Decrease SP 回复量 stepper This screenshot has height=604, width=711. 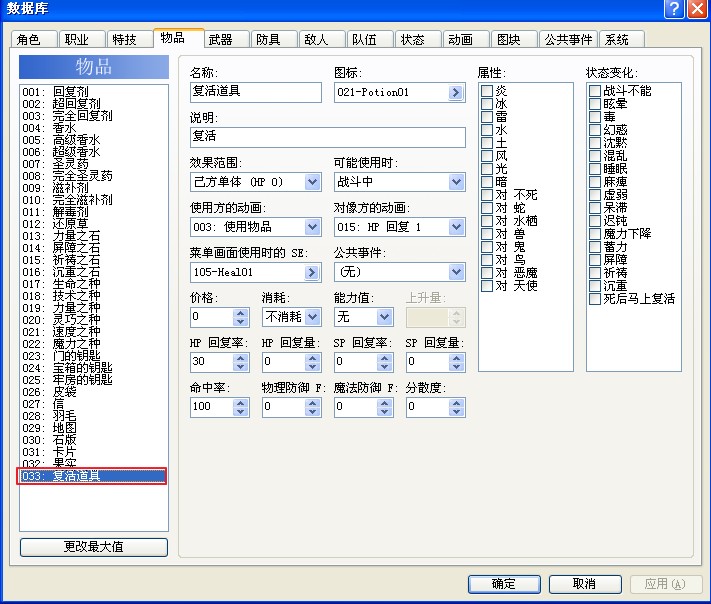[457, 366]
